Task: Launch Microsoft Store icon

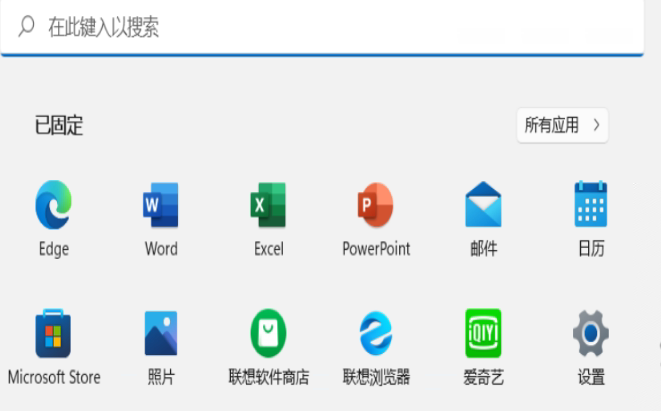Action: pos(53,333)
